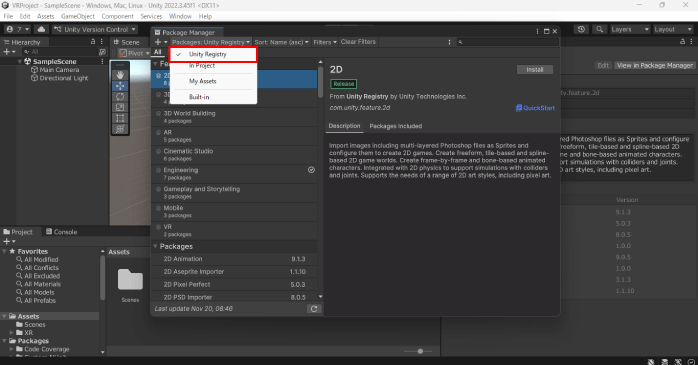Screen dimensions: 698x365
Task: Open the Project panel add plus menu
Action: pyautogui.click(x=9, y=241)
